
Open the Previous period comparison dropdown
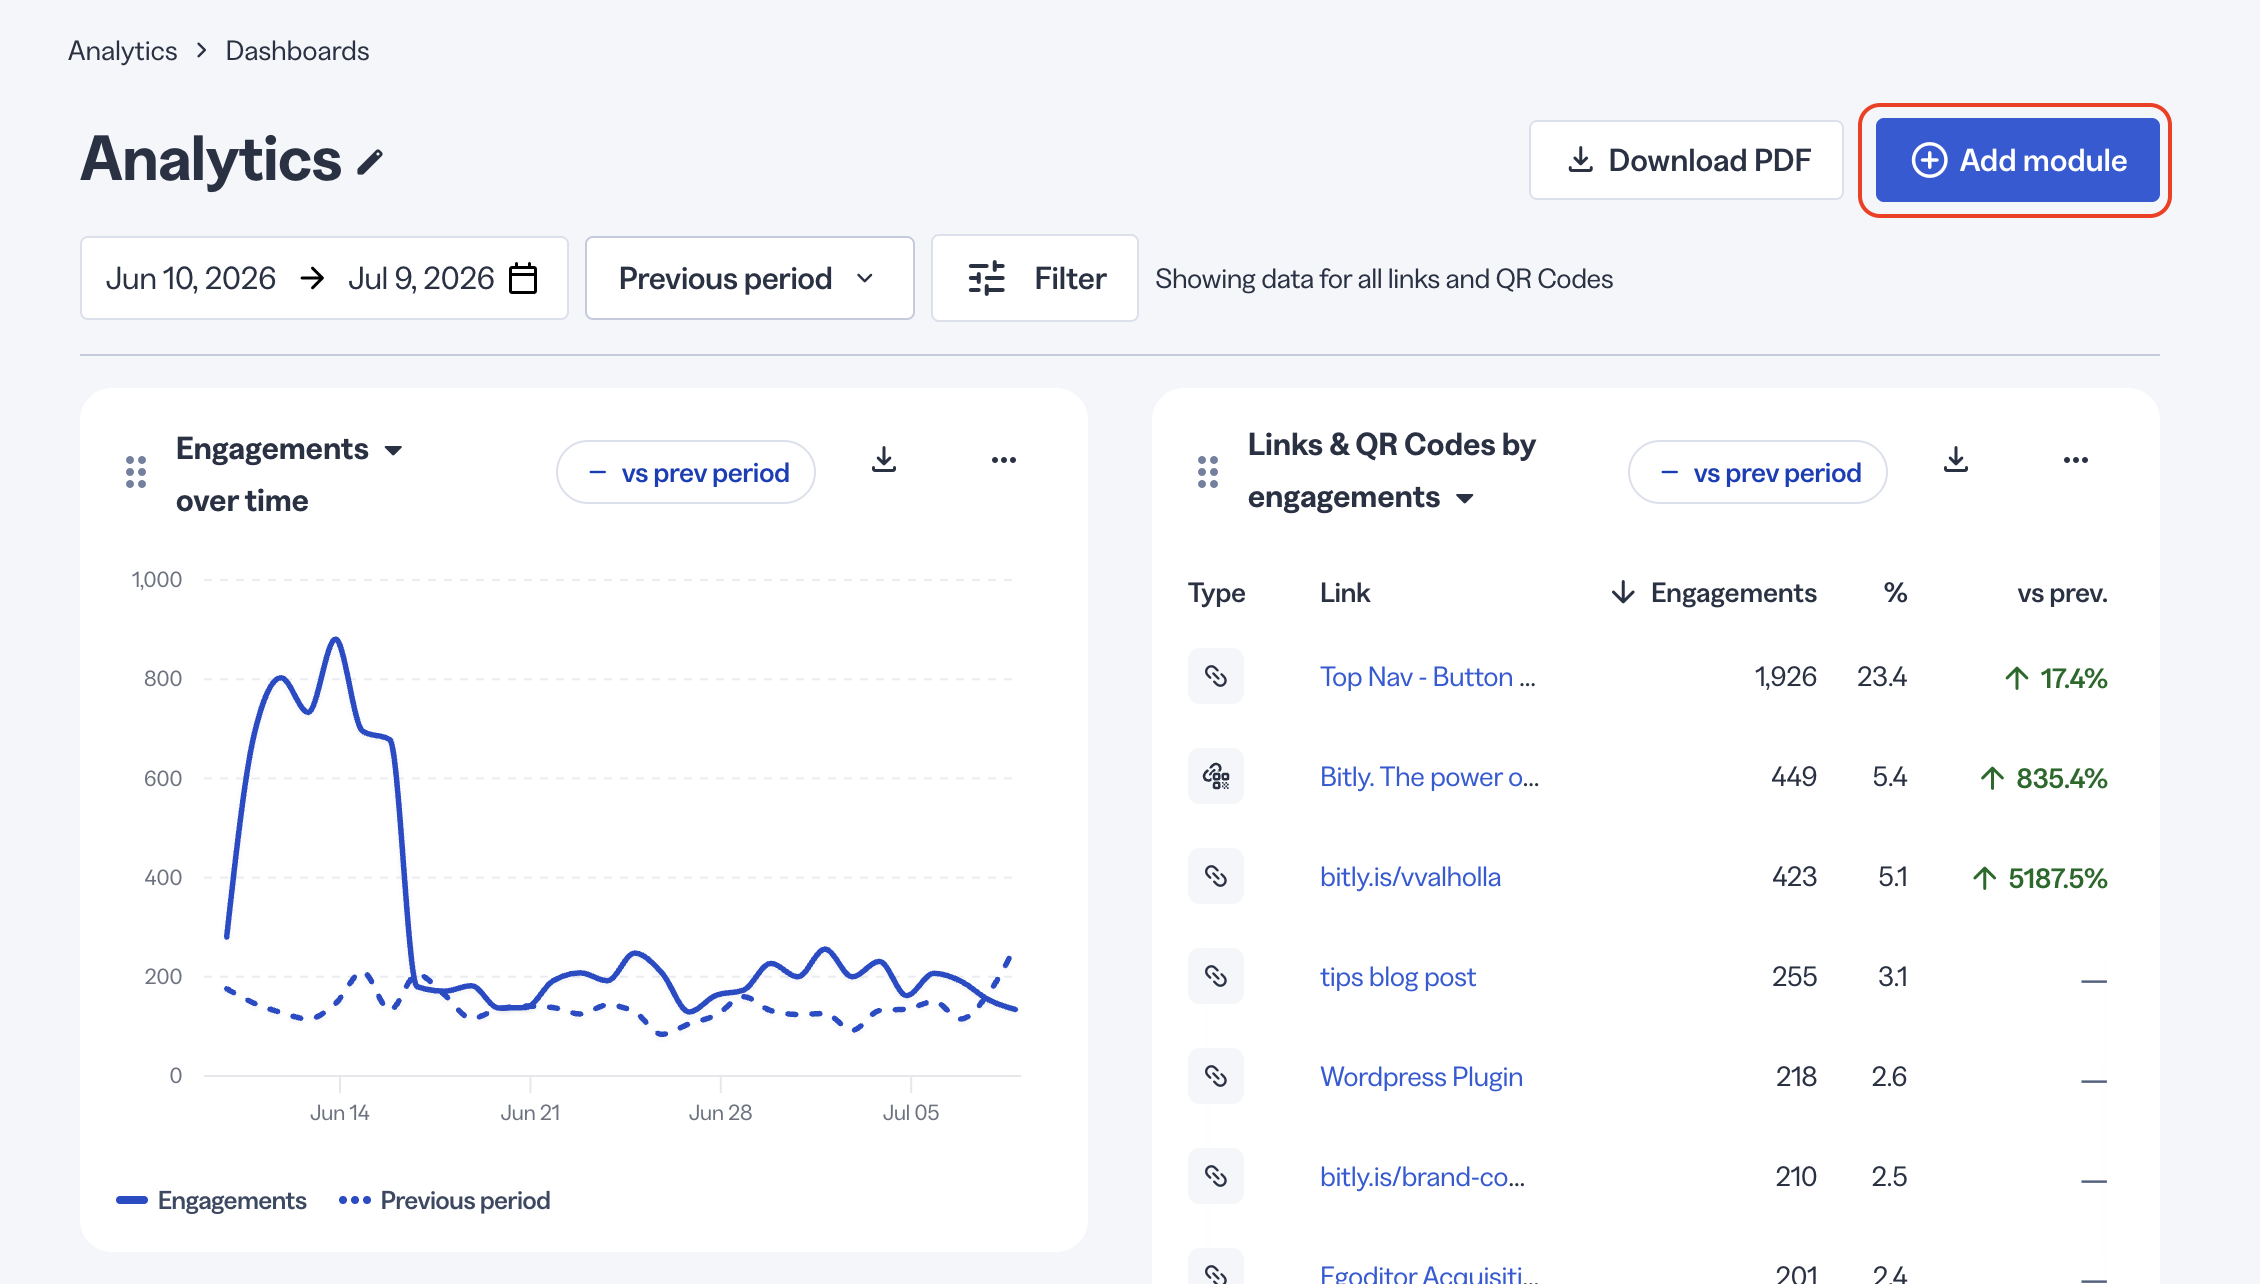[749, 278]
